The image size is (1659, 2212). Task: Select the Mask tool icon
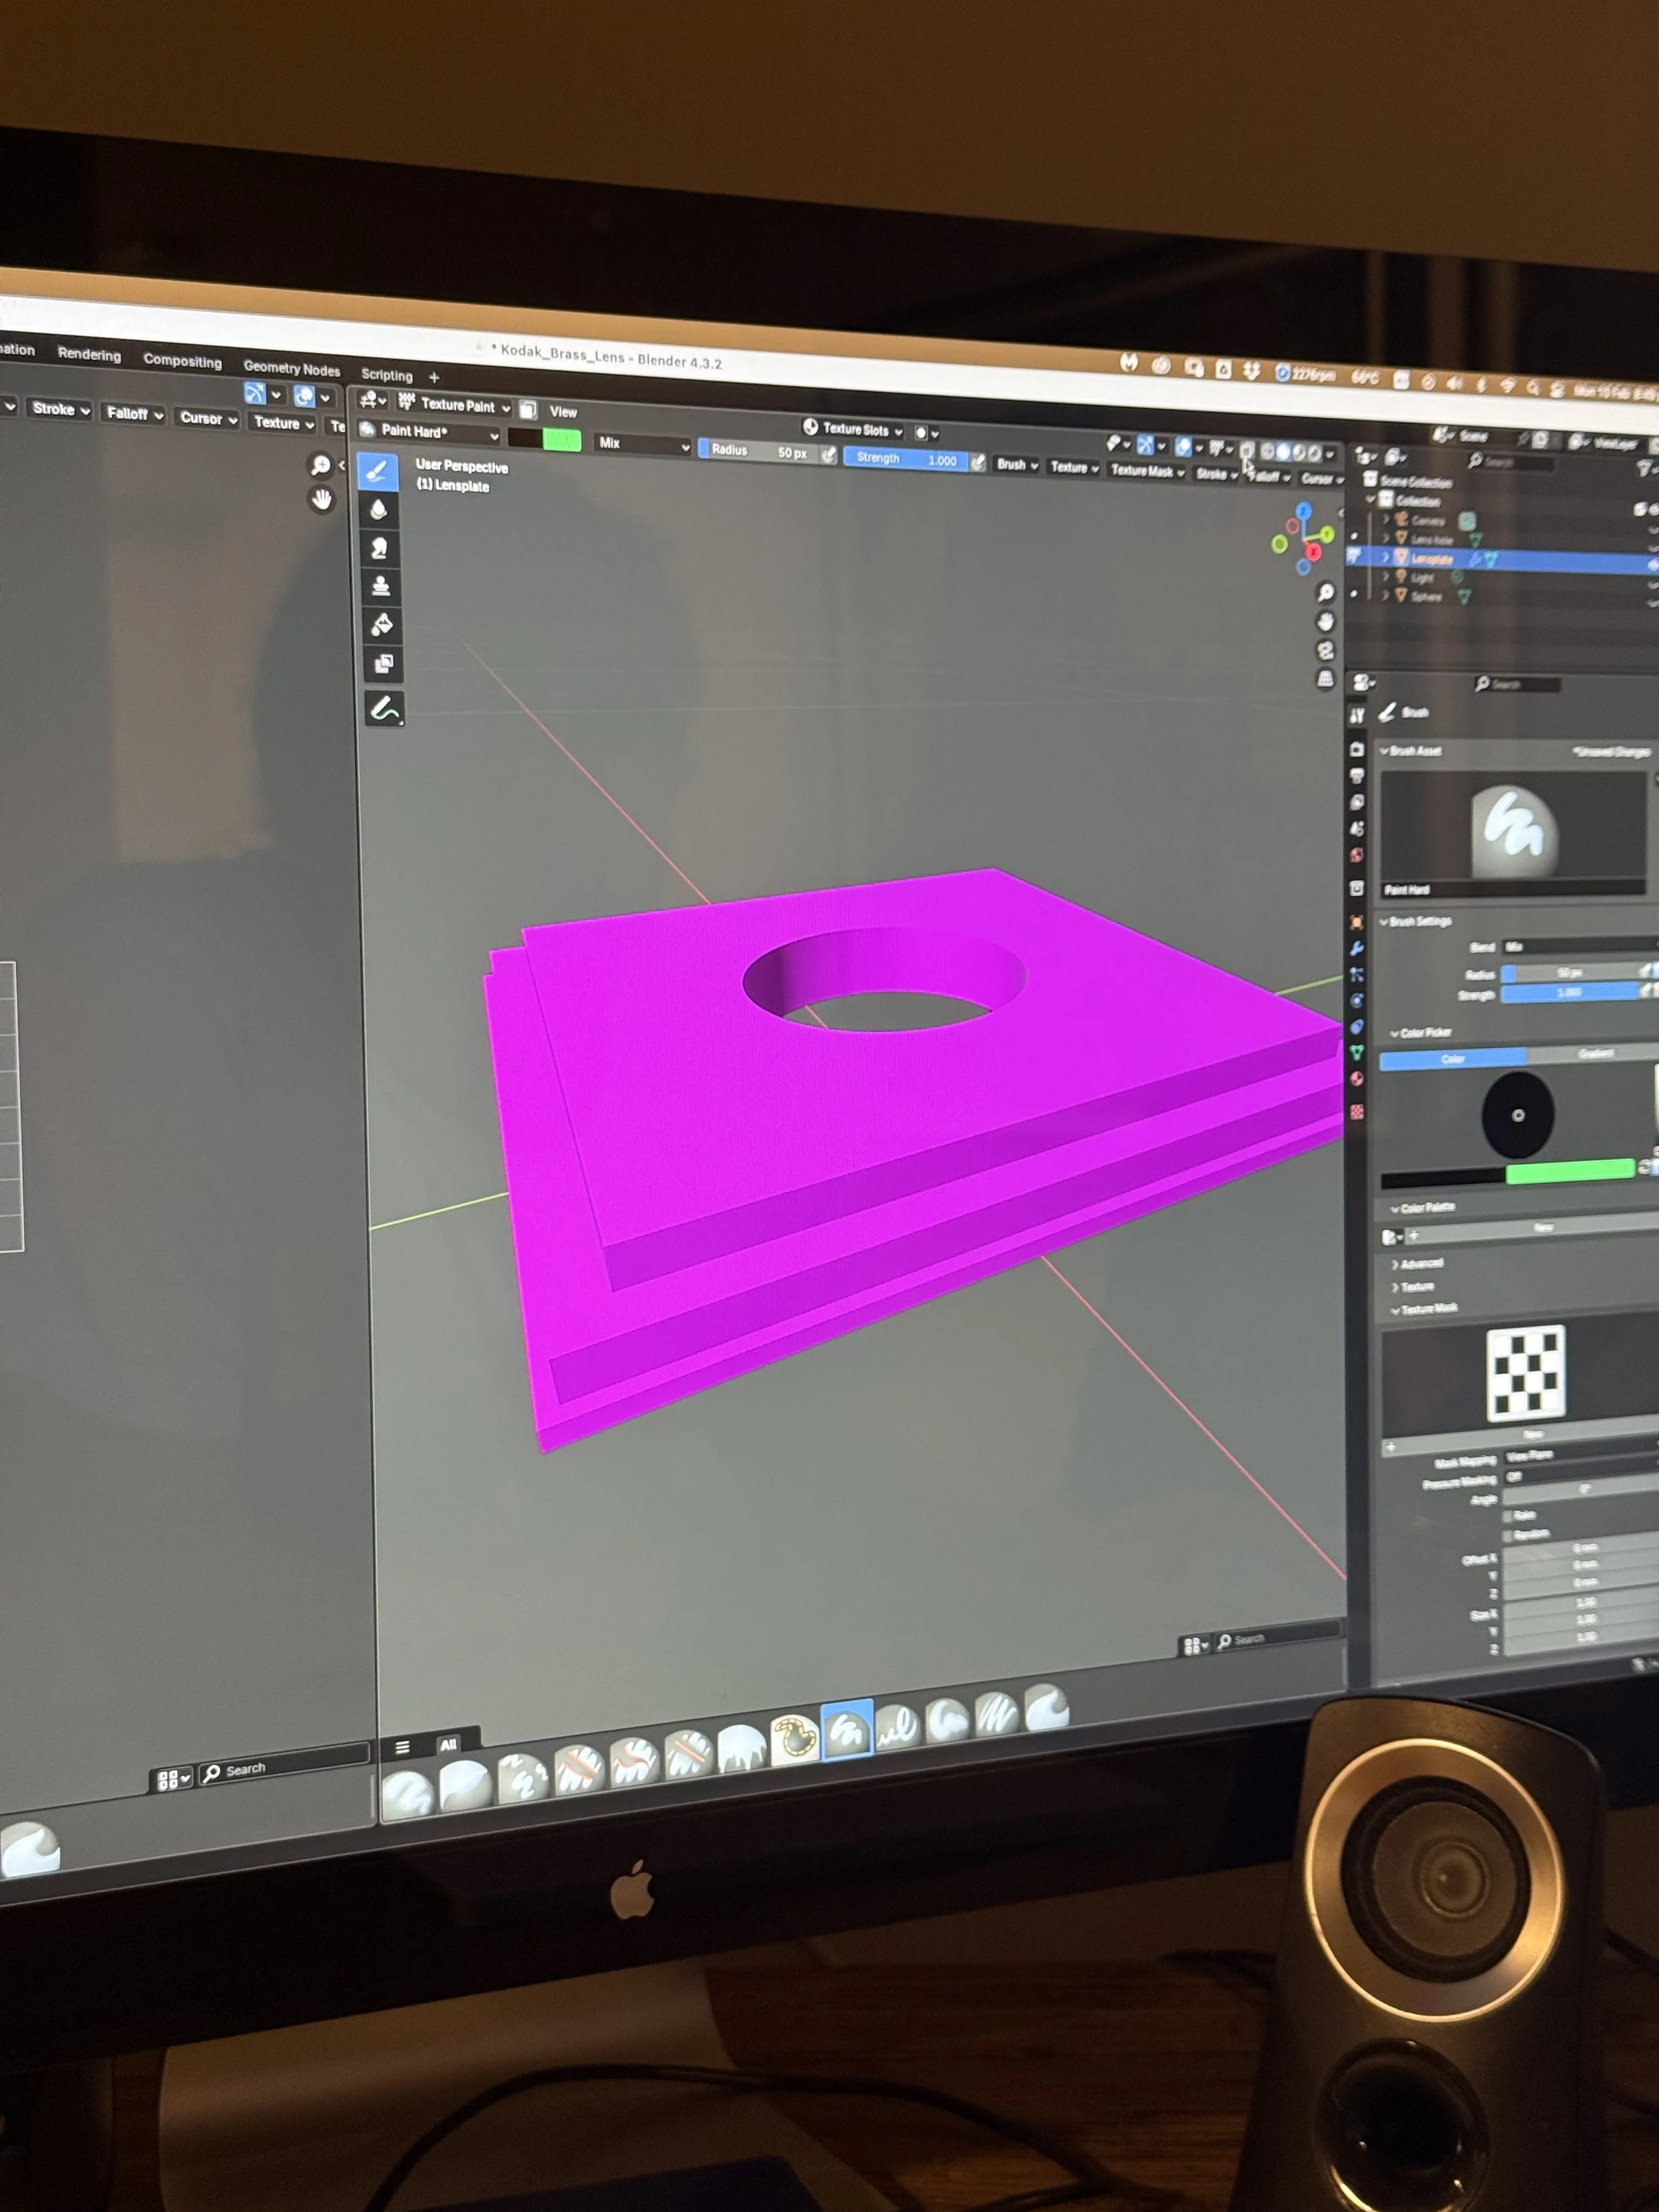click(383, 663)
